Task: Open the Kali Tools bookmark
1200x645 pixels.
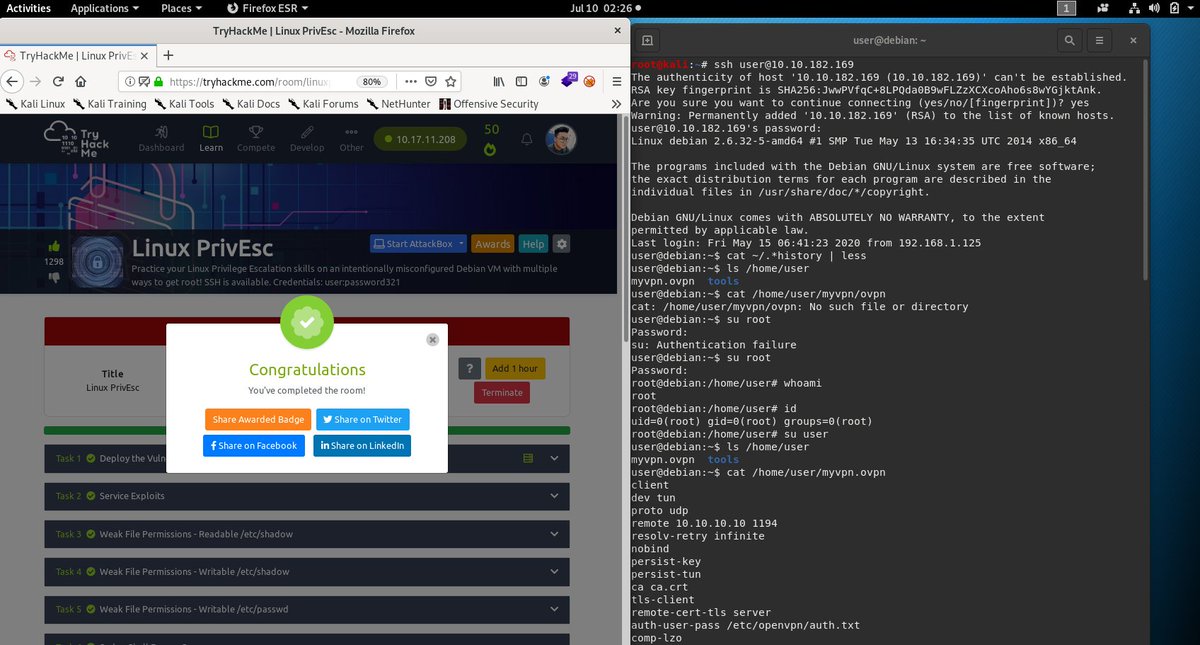Action: 184,104
